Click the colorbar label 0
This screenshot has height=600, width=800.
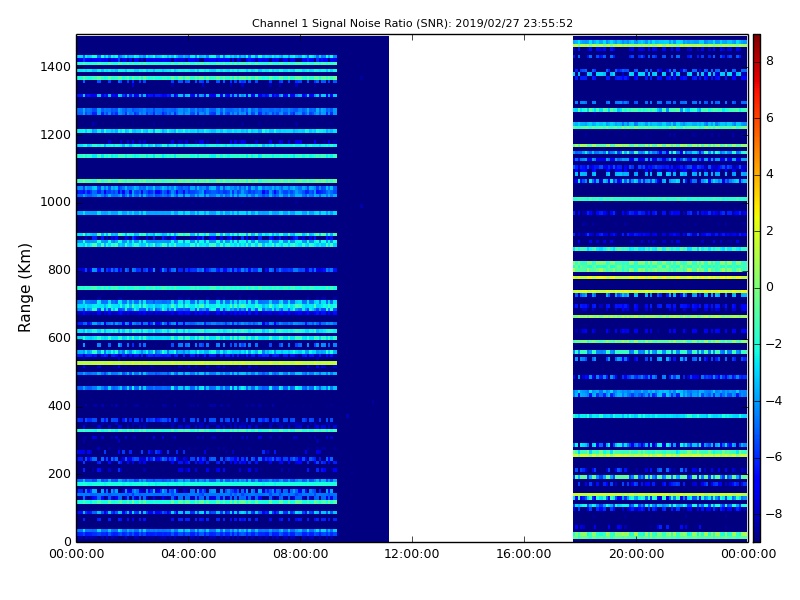[x=770, y=287]
